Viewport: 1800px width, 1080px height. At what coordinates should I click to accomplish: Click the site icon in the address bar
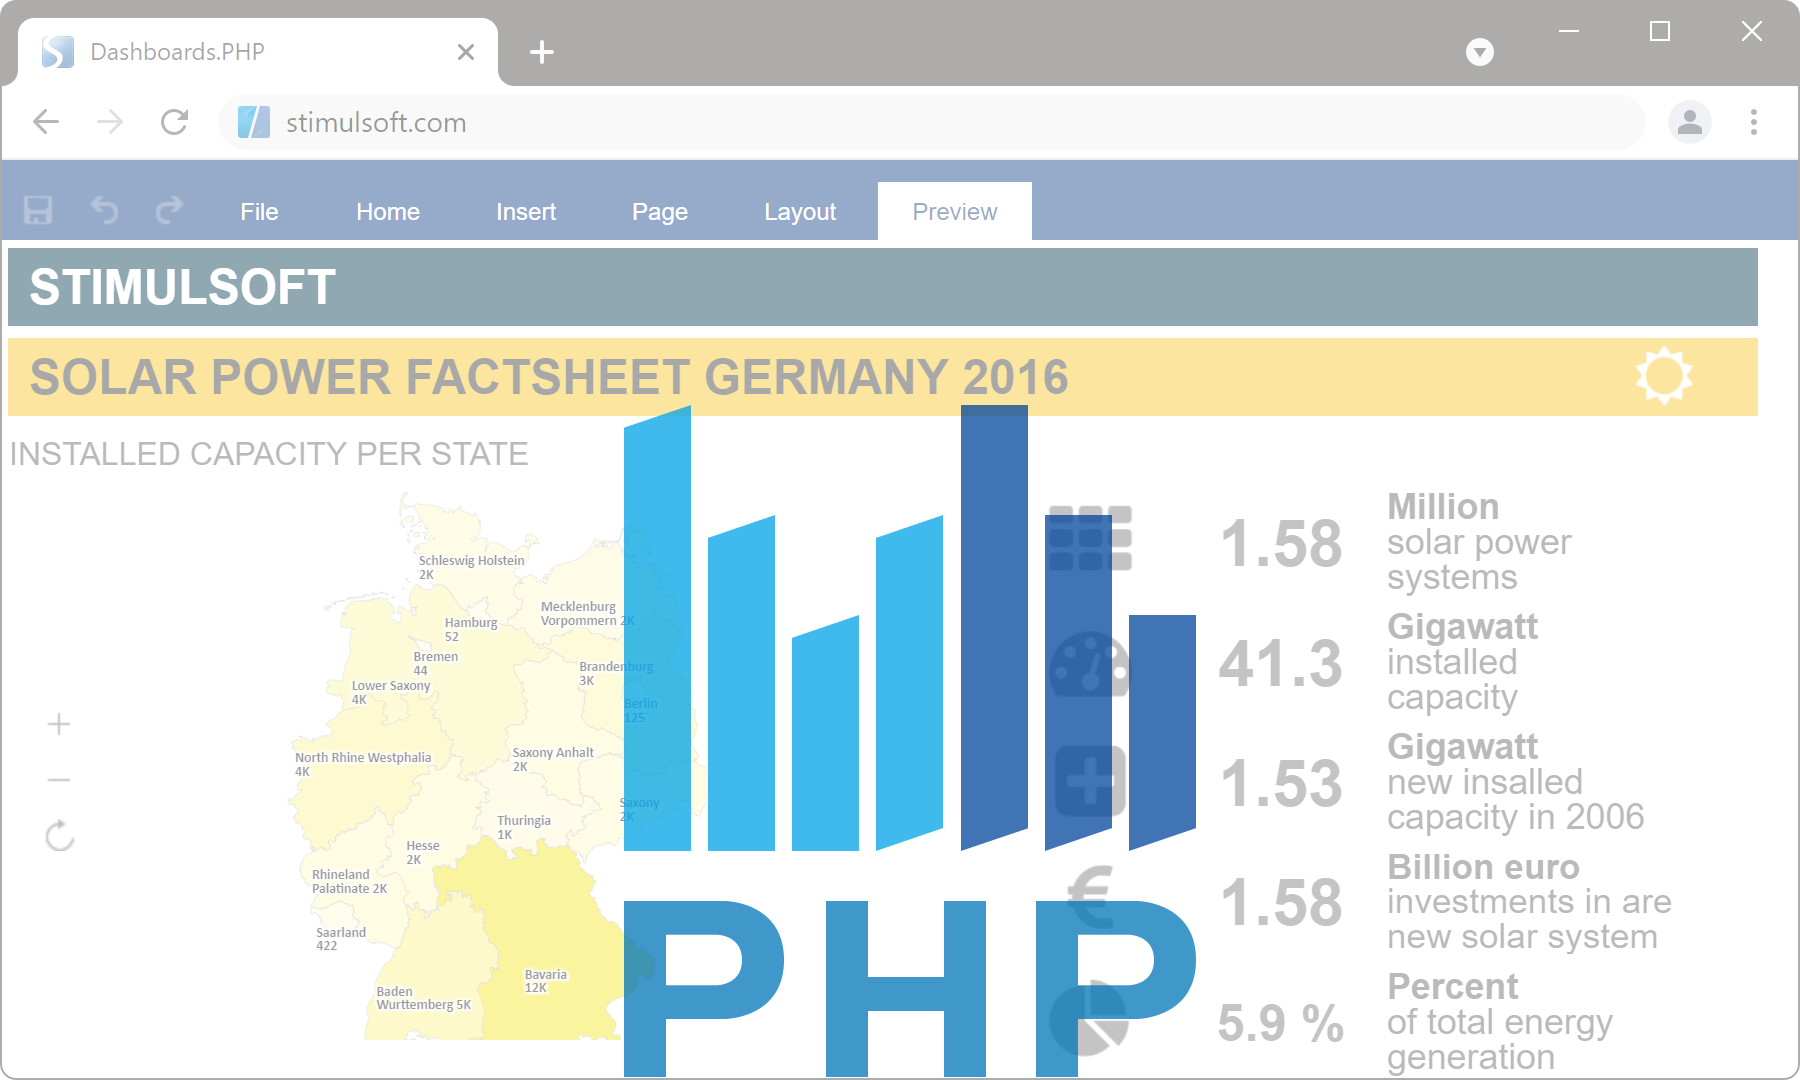pos(254,122)
